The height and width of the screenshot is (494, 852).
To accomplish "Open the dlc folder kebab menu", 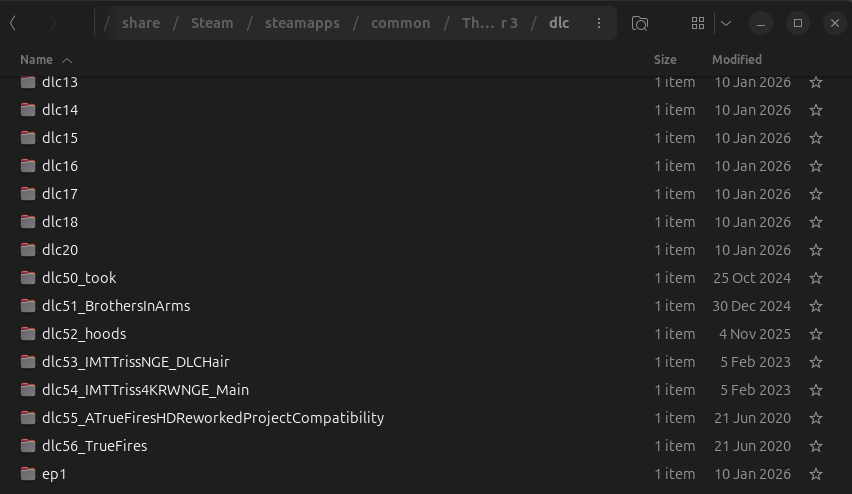I will [598, 23].
